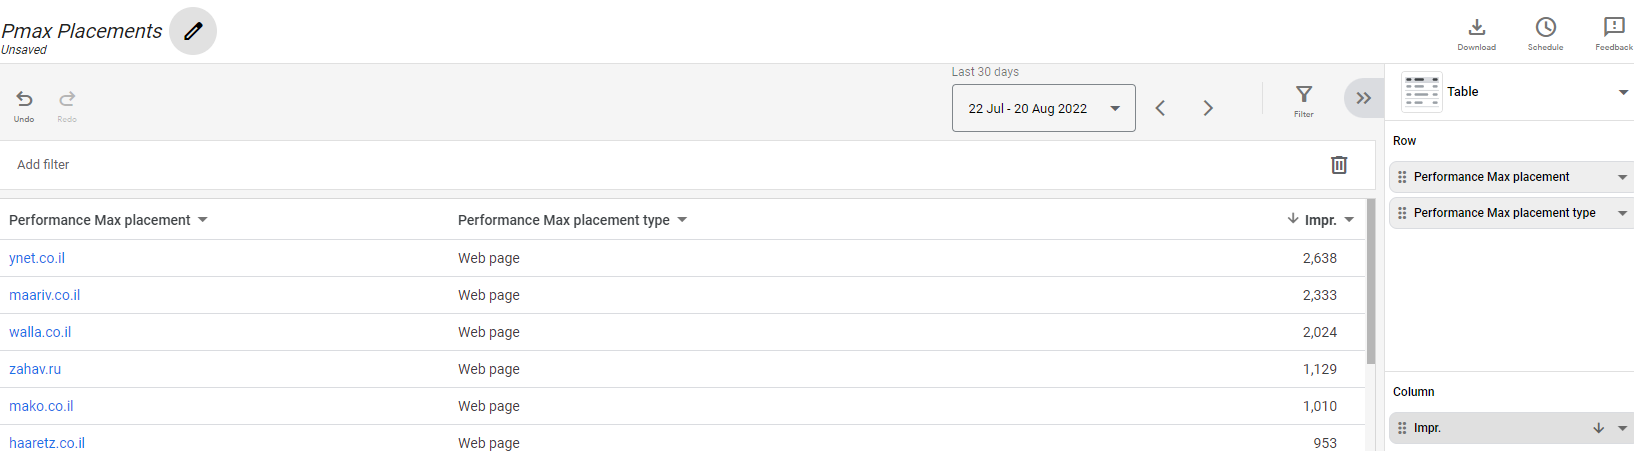Open the ynet.co.il placement link
1634x451 pixels.
point(37,258)
